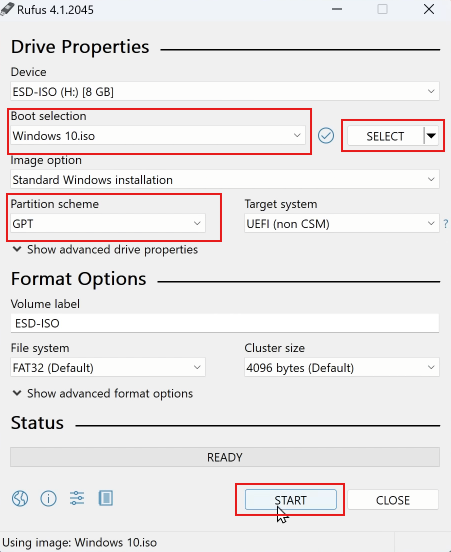Click the SELECT button
The width and height of the screenshot is (451, 552).
point(385,136)
